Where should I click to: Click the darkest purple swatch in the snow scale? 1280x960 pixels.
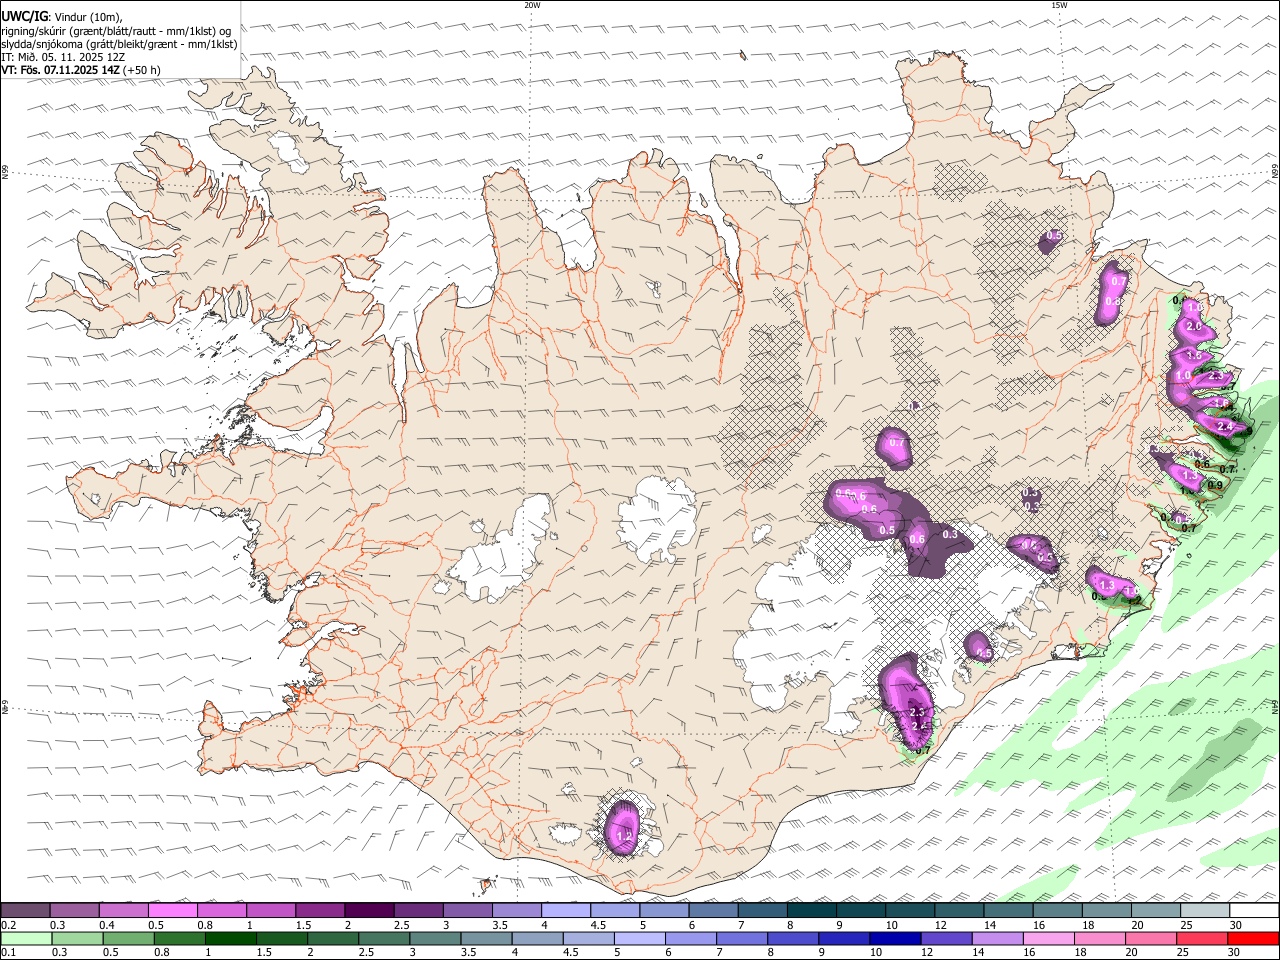click(369, 910)
